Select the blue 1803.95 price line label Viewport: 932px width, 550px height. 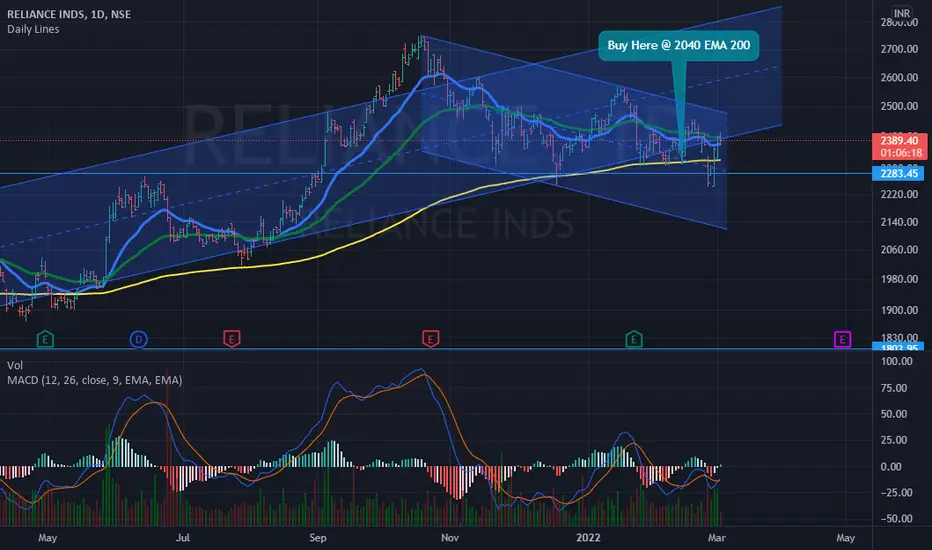pos(898,347)
